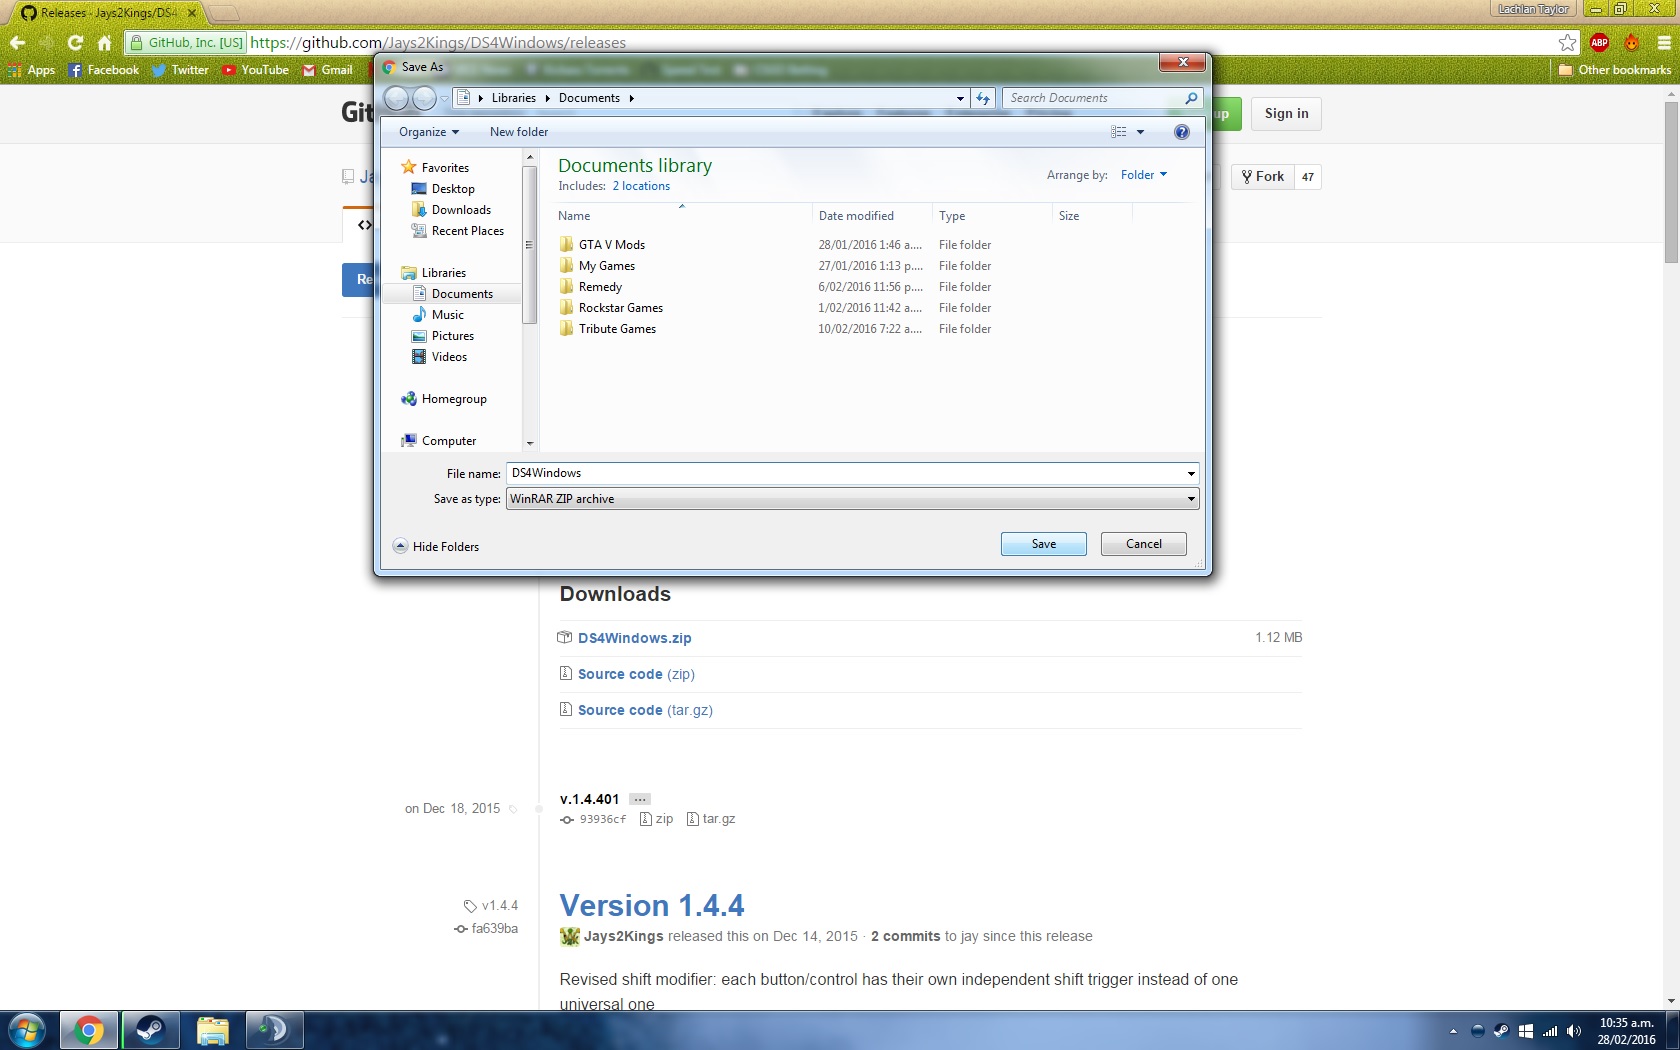Open the Windows Start orb
This screenshot has height=1050, width=1680.
click(27, 1030)
